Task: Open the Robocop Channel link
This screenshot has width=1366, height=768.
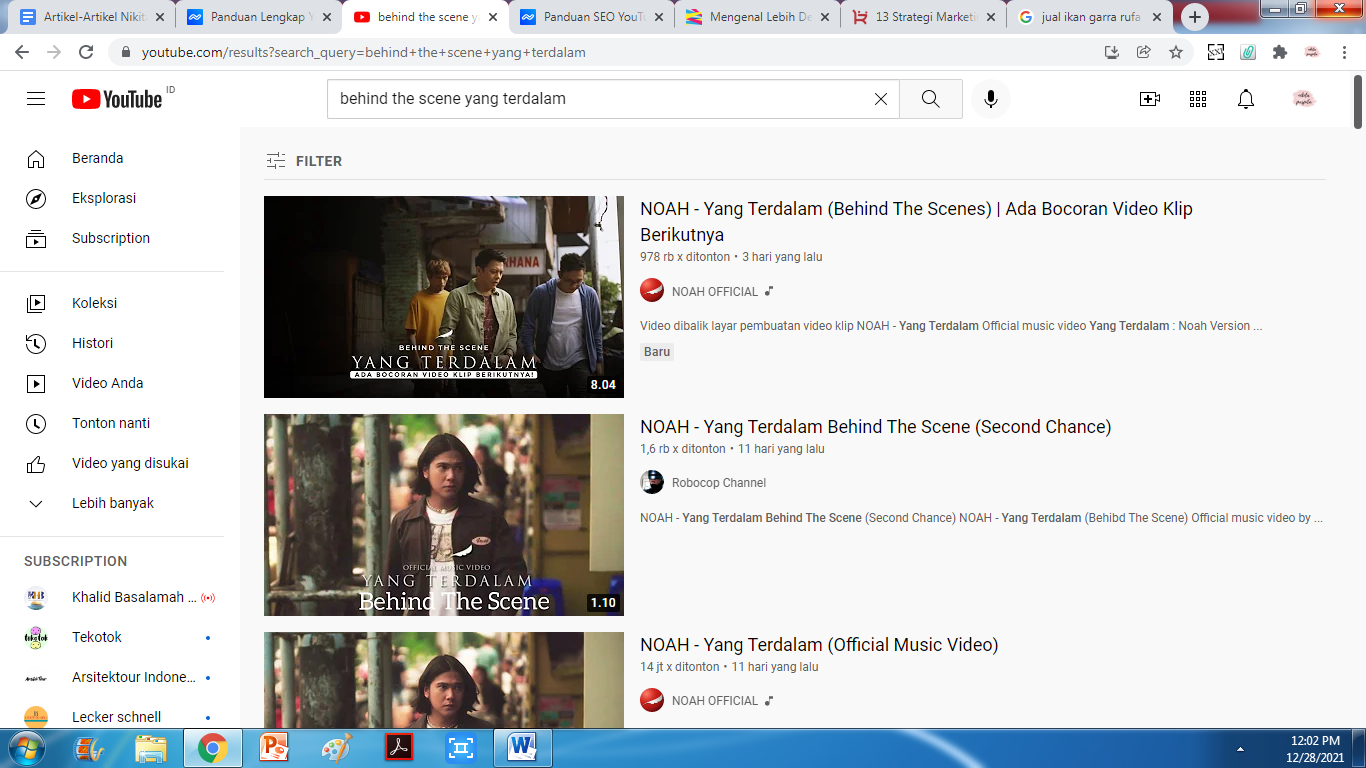Action: coord(719,483)
